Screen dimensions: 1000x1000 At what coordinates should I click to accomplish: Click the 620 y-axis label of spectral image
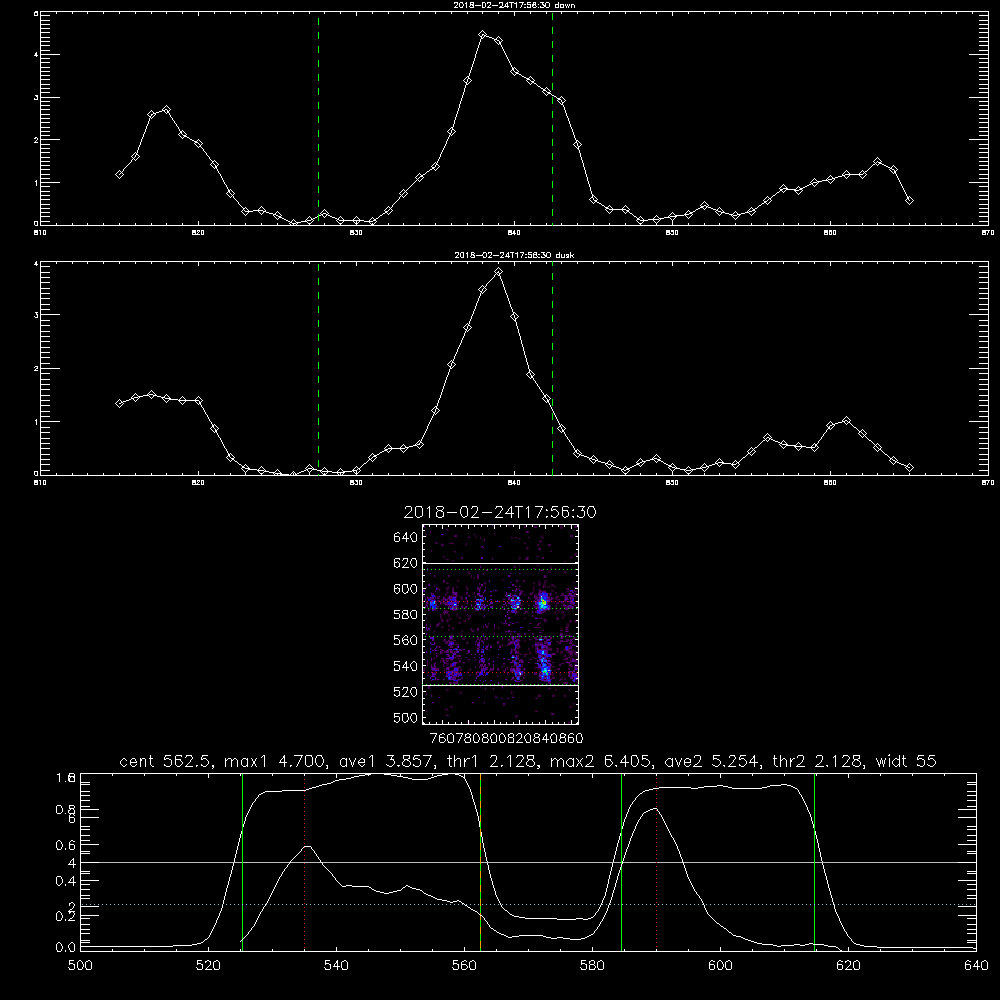click(x=406, y=563)
